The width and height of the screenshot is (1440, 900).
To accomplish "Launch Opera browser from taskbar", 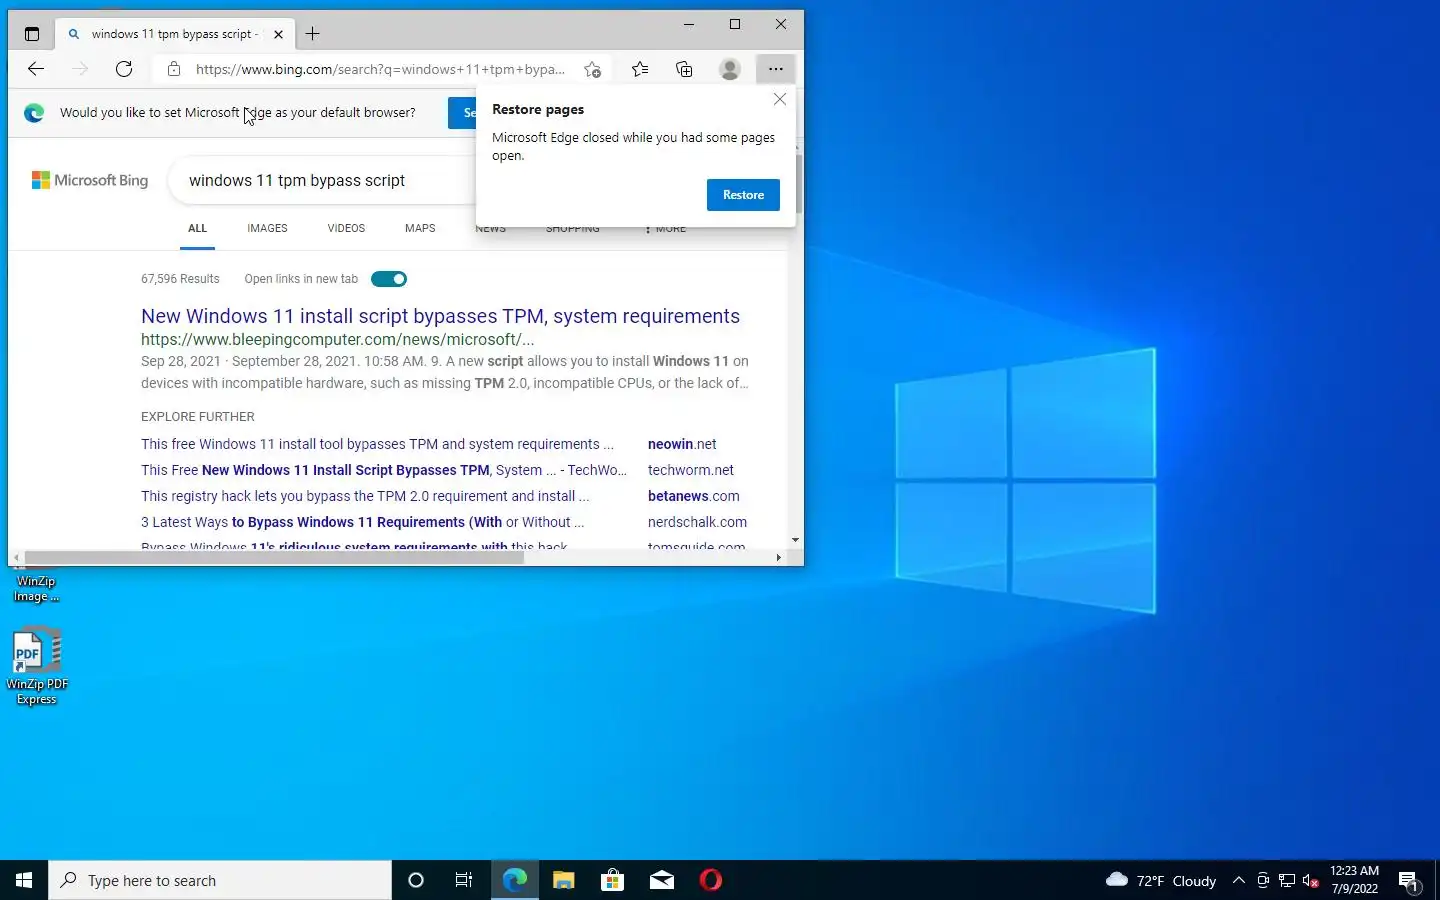I will pos(711,880).
